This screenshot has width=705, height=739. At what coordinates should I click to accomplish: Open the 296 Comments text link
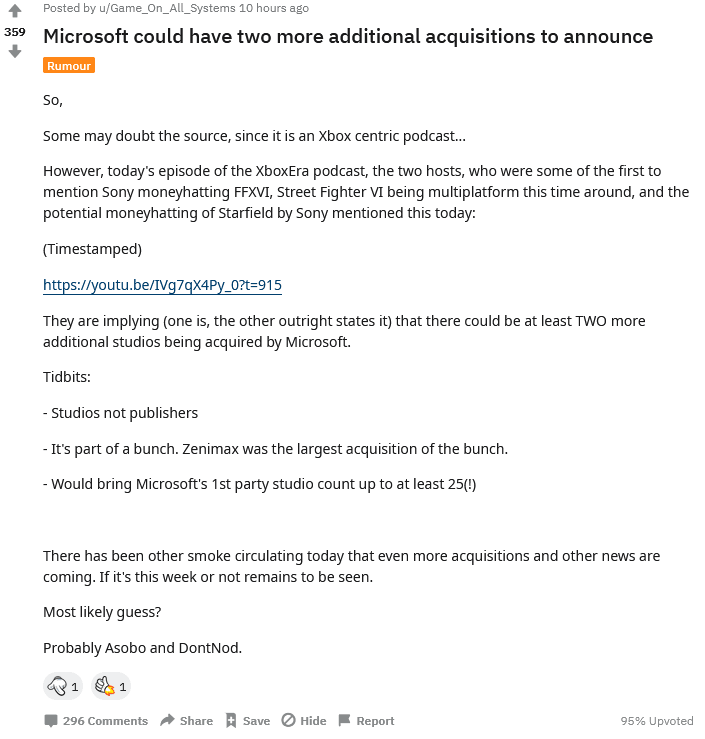tap(105, 721)
